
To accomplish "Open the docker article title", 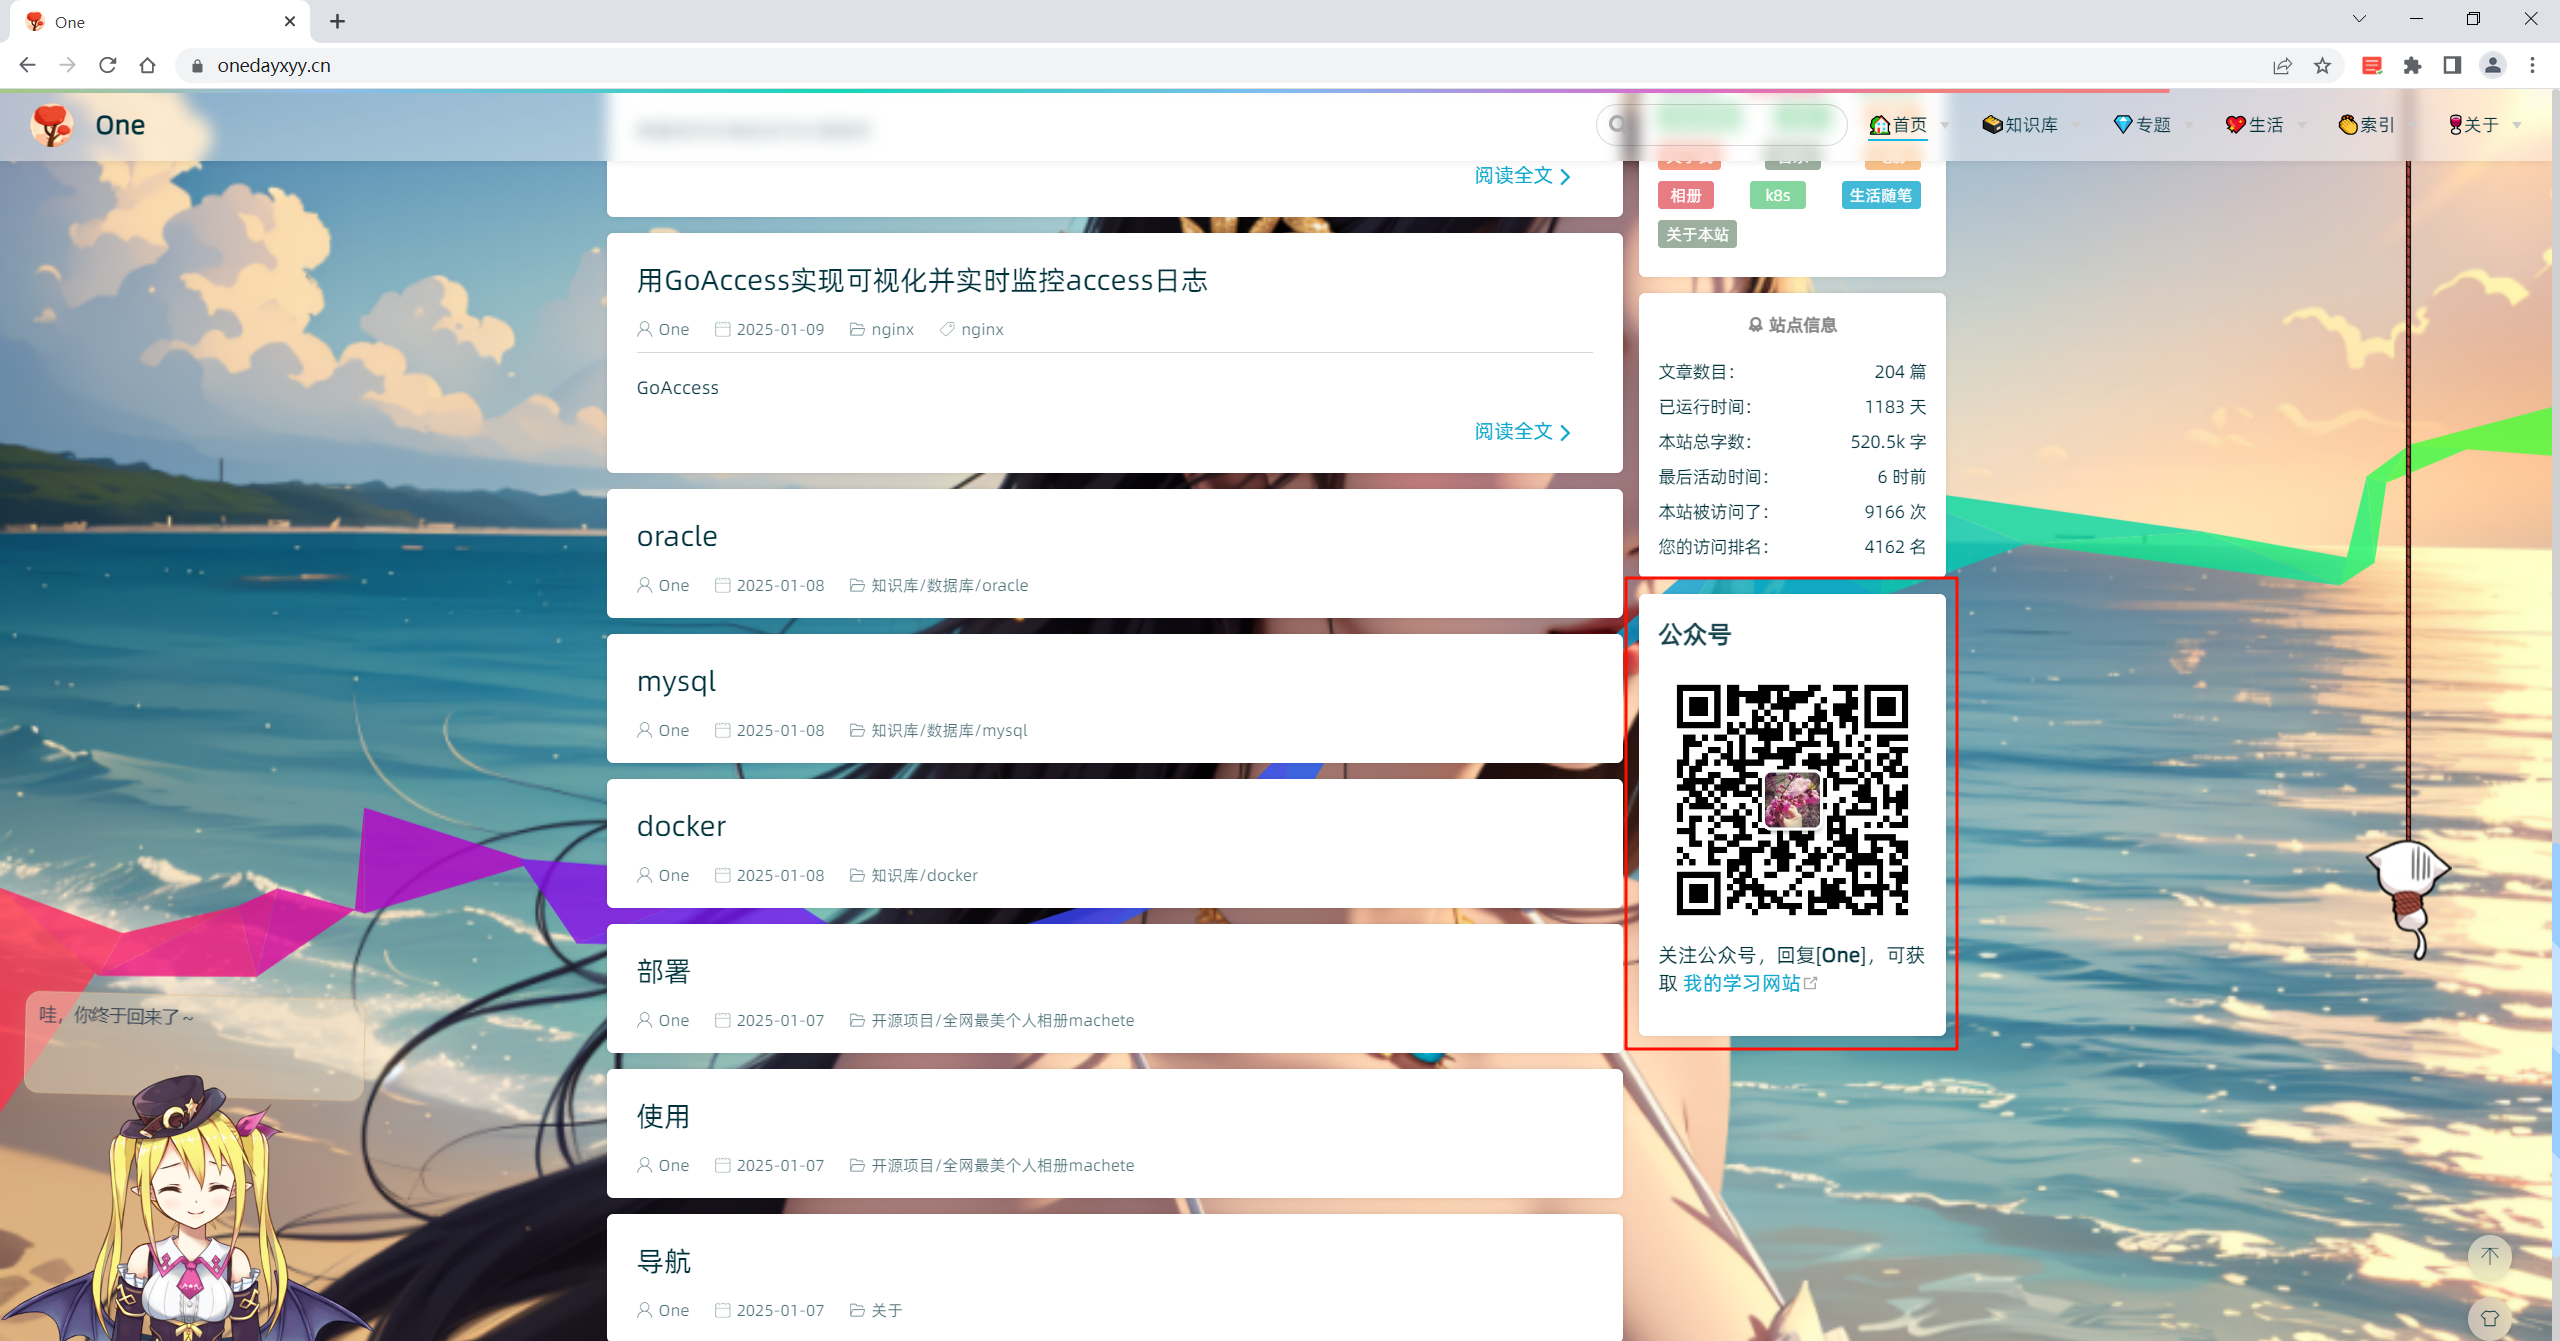I will click(x=681, y=826).
